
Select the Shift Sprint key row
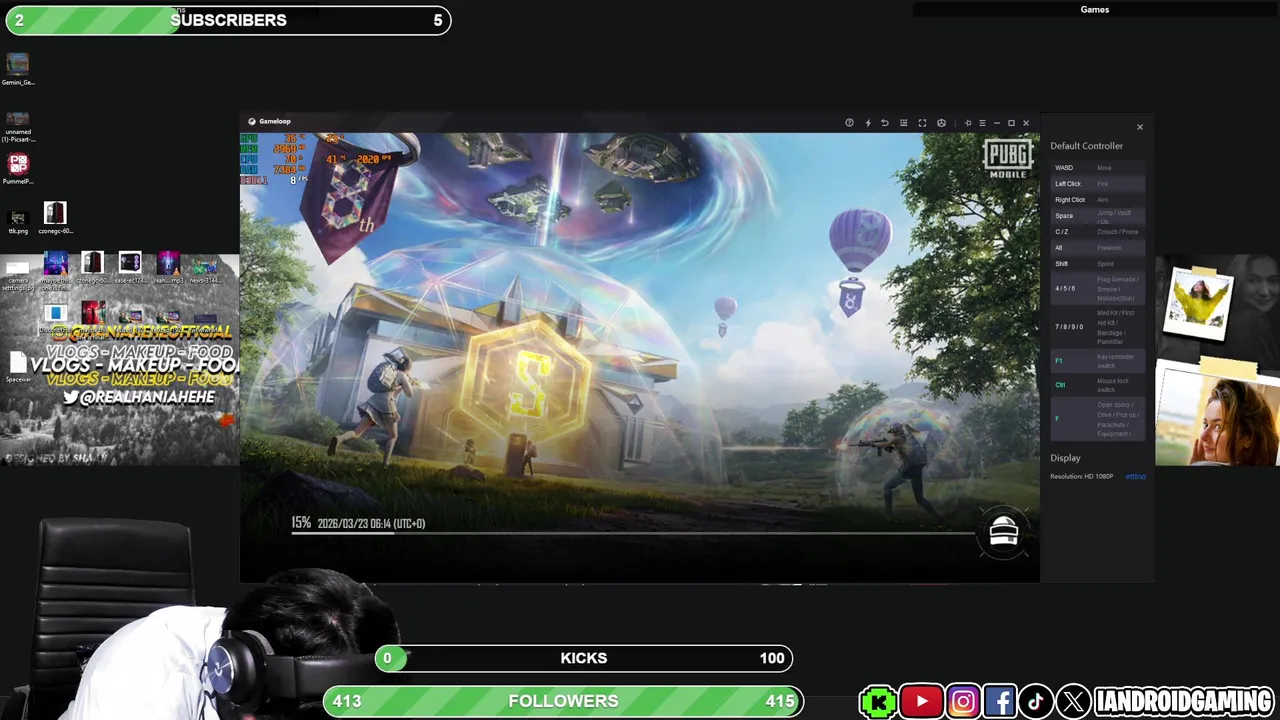(1097, 264)
